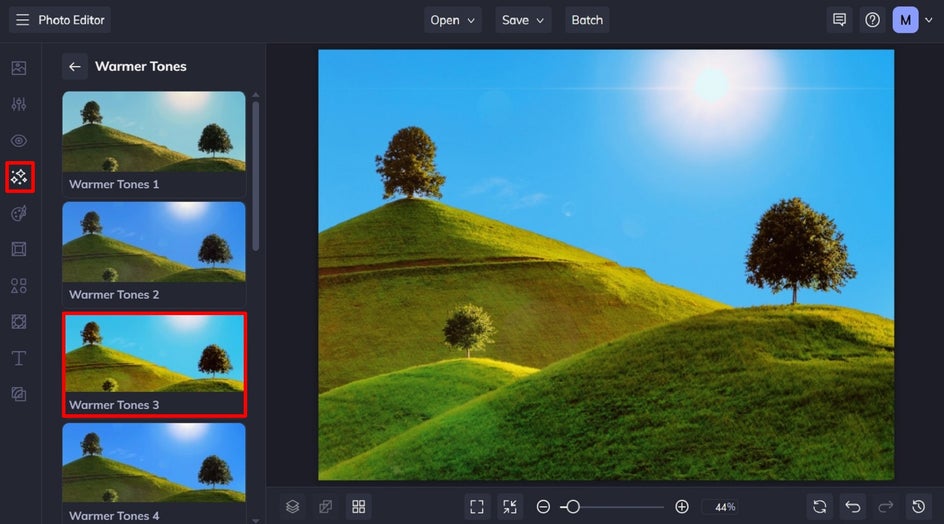The width and height of the screenshot is (944, 524).
Task: Open the Frames tool in sidebar
Action: (x=19, y=249)
